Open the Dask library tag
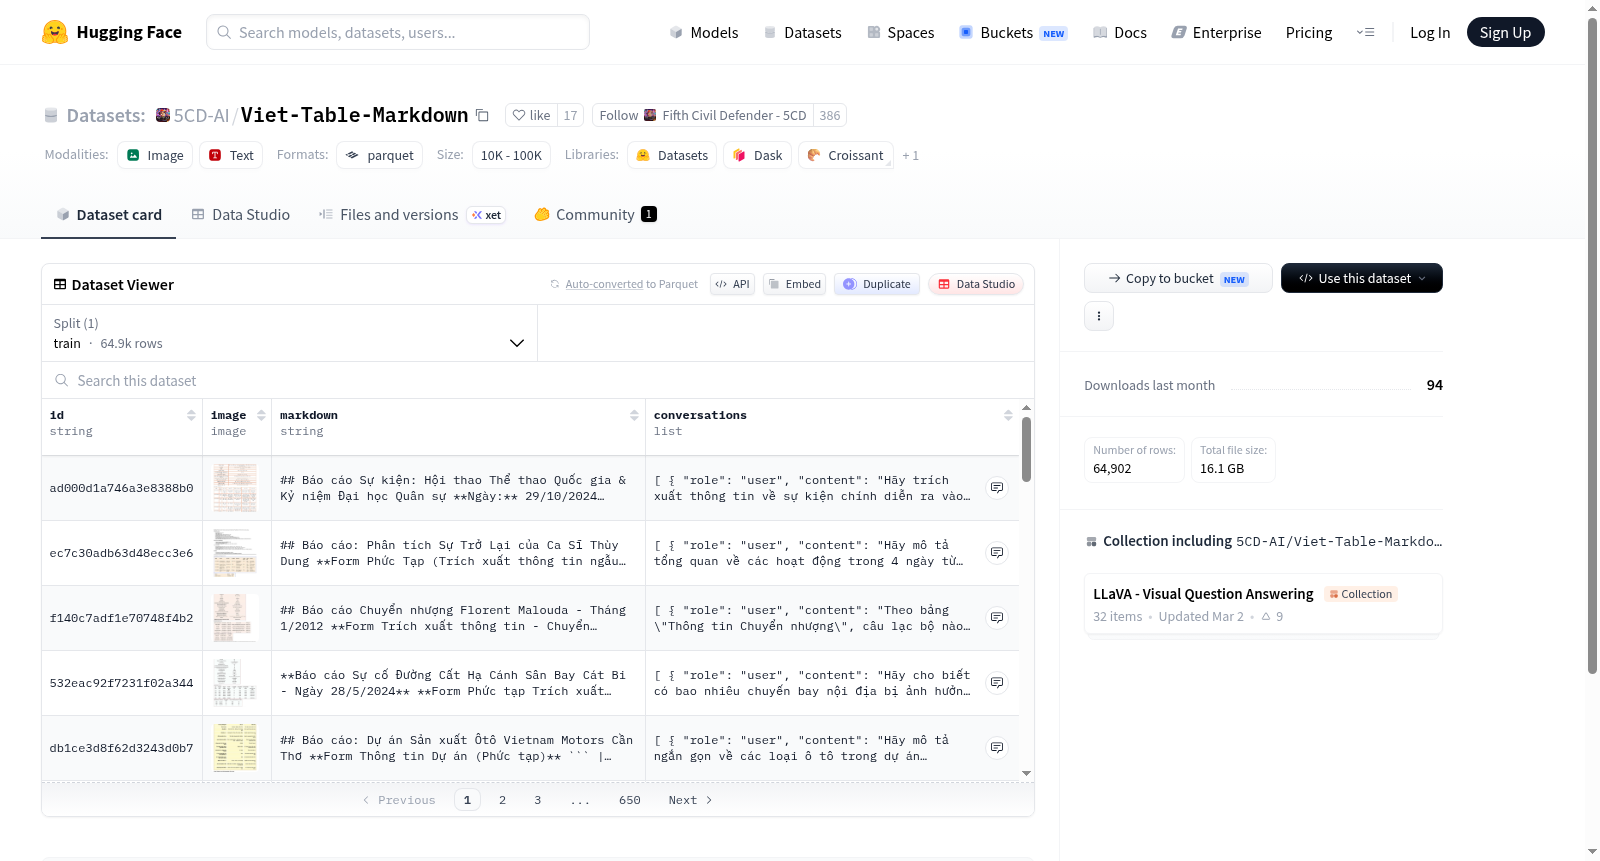Viewport: 1600px width, 861px height. [x=758, y=155]
